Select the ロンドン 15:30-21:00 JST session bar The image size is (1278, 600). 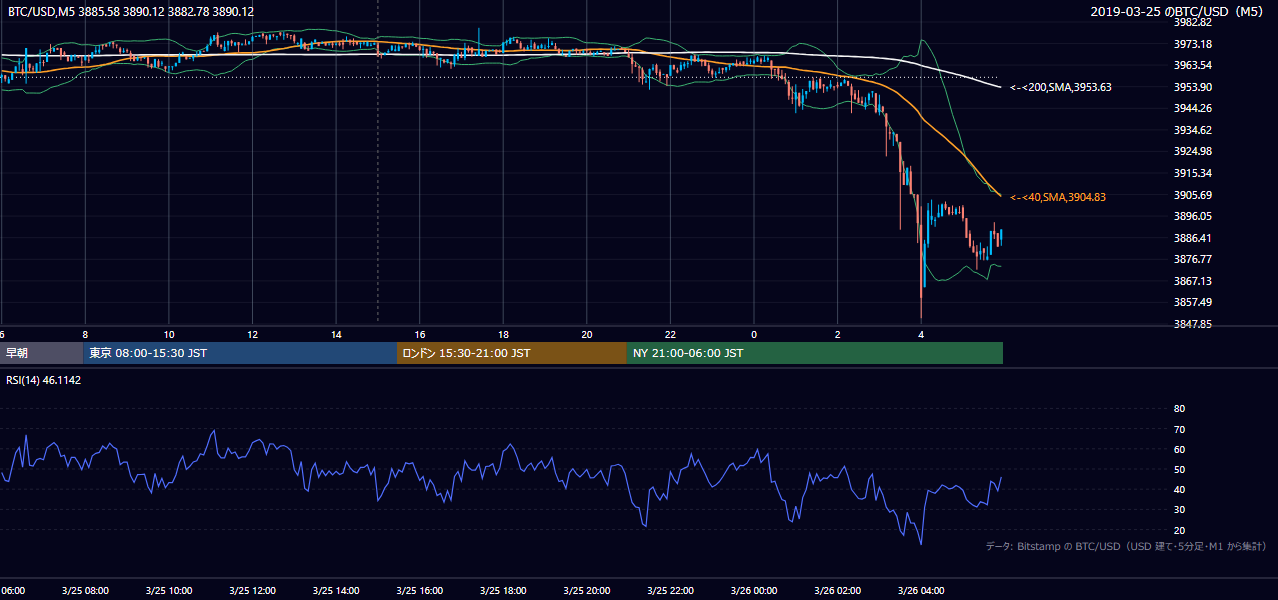point(512,353)
